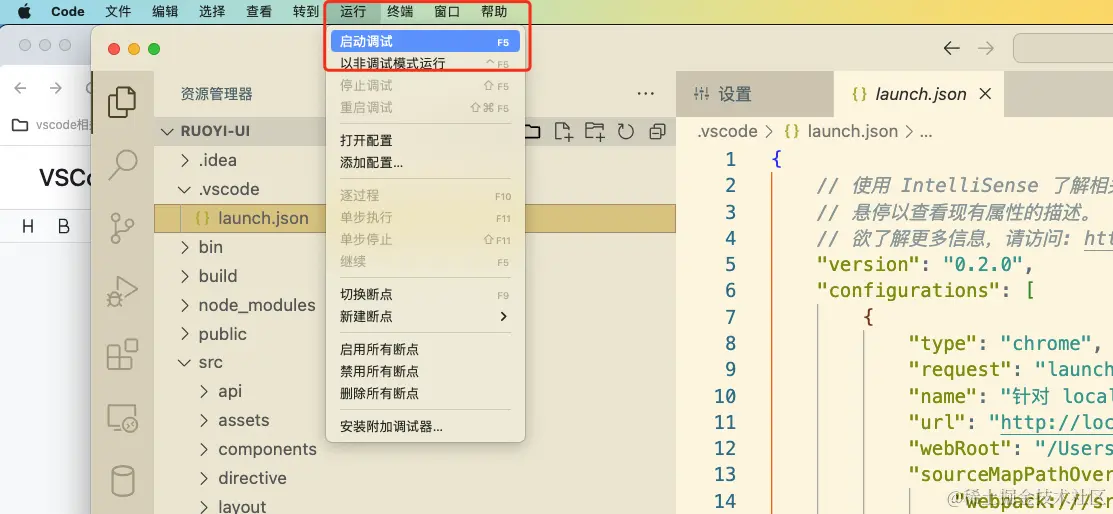Open the Explorer view in activity bar
The image size is (1113, 514).
[x=122, y=103]
